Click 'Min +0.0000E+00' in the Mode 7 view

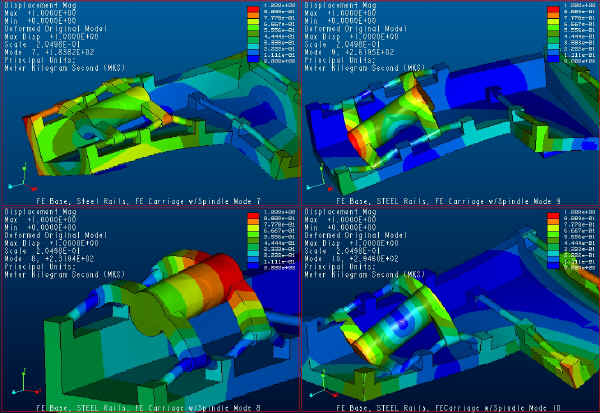pyautogui.click(x=40, y=21)
